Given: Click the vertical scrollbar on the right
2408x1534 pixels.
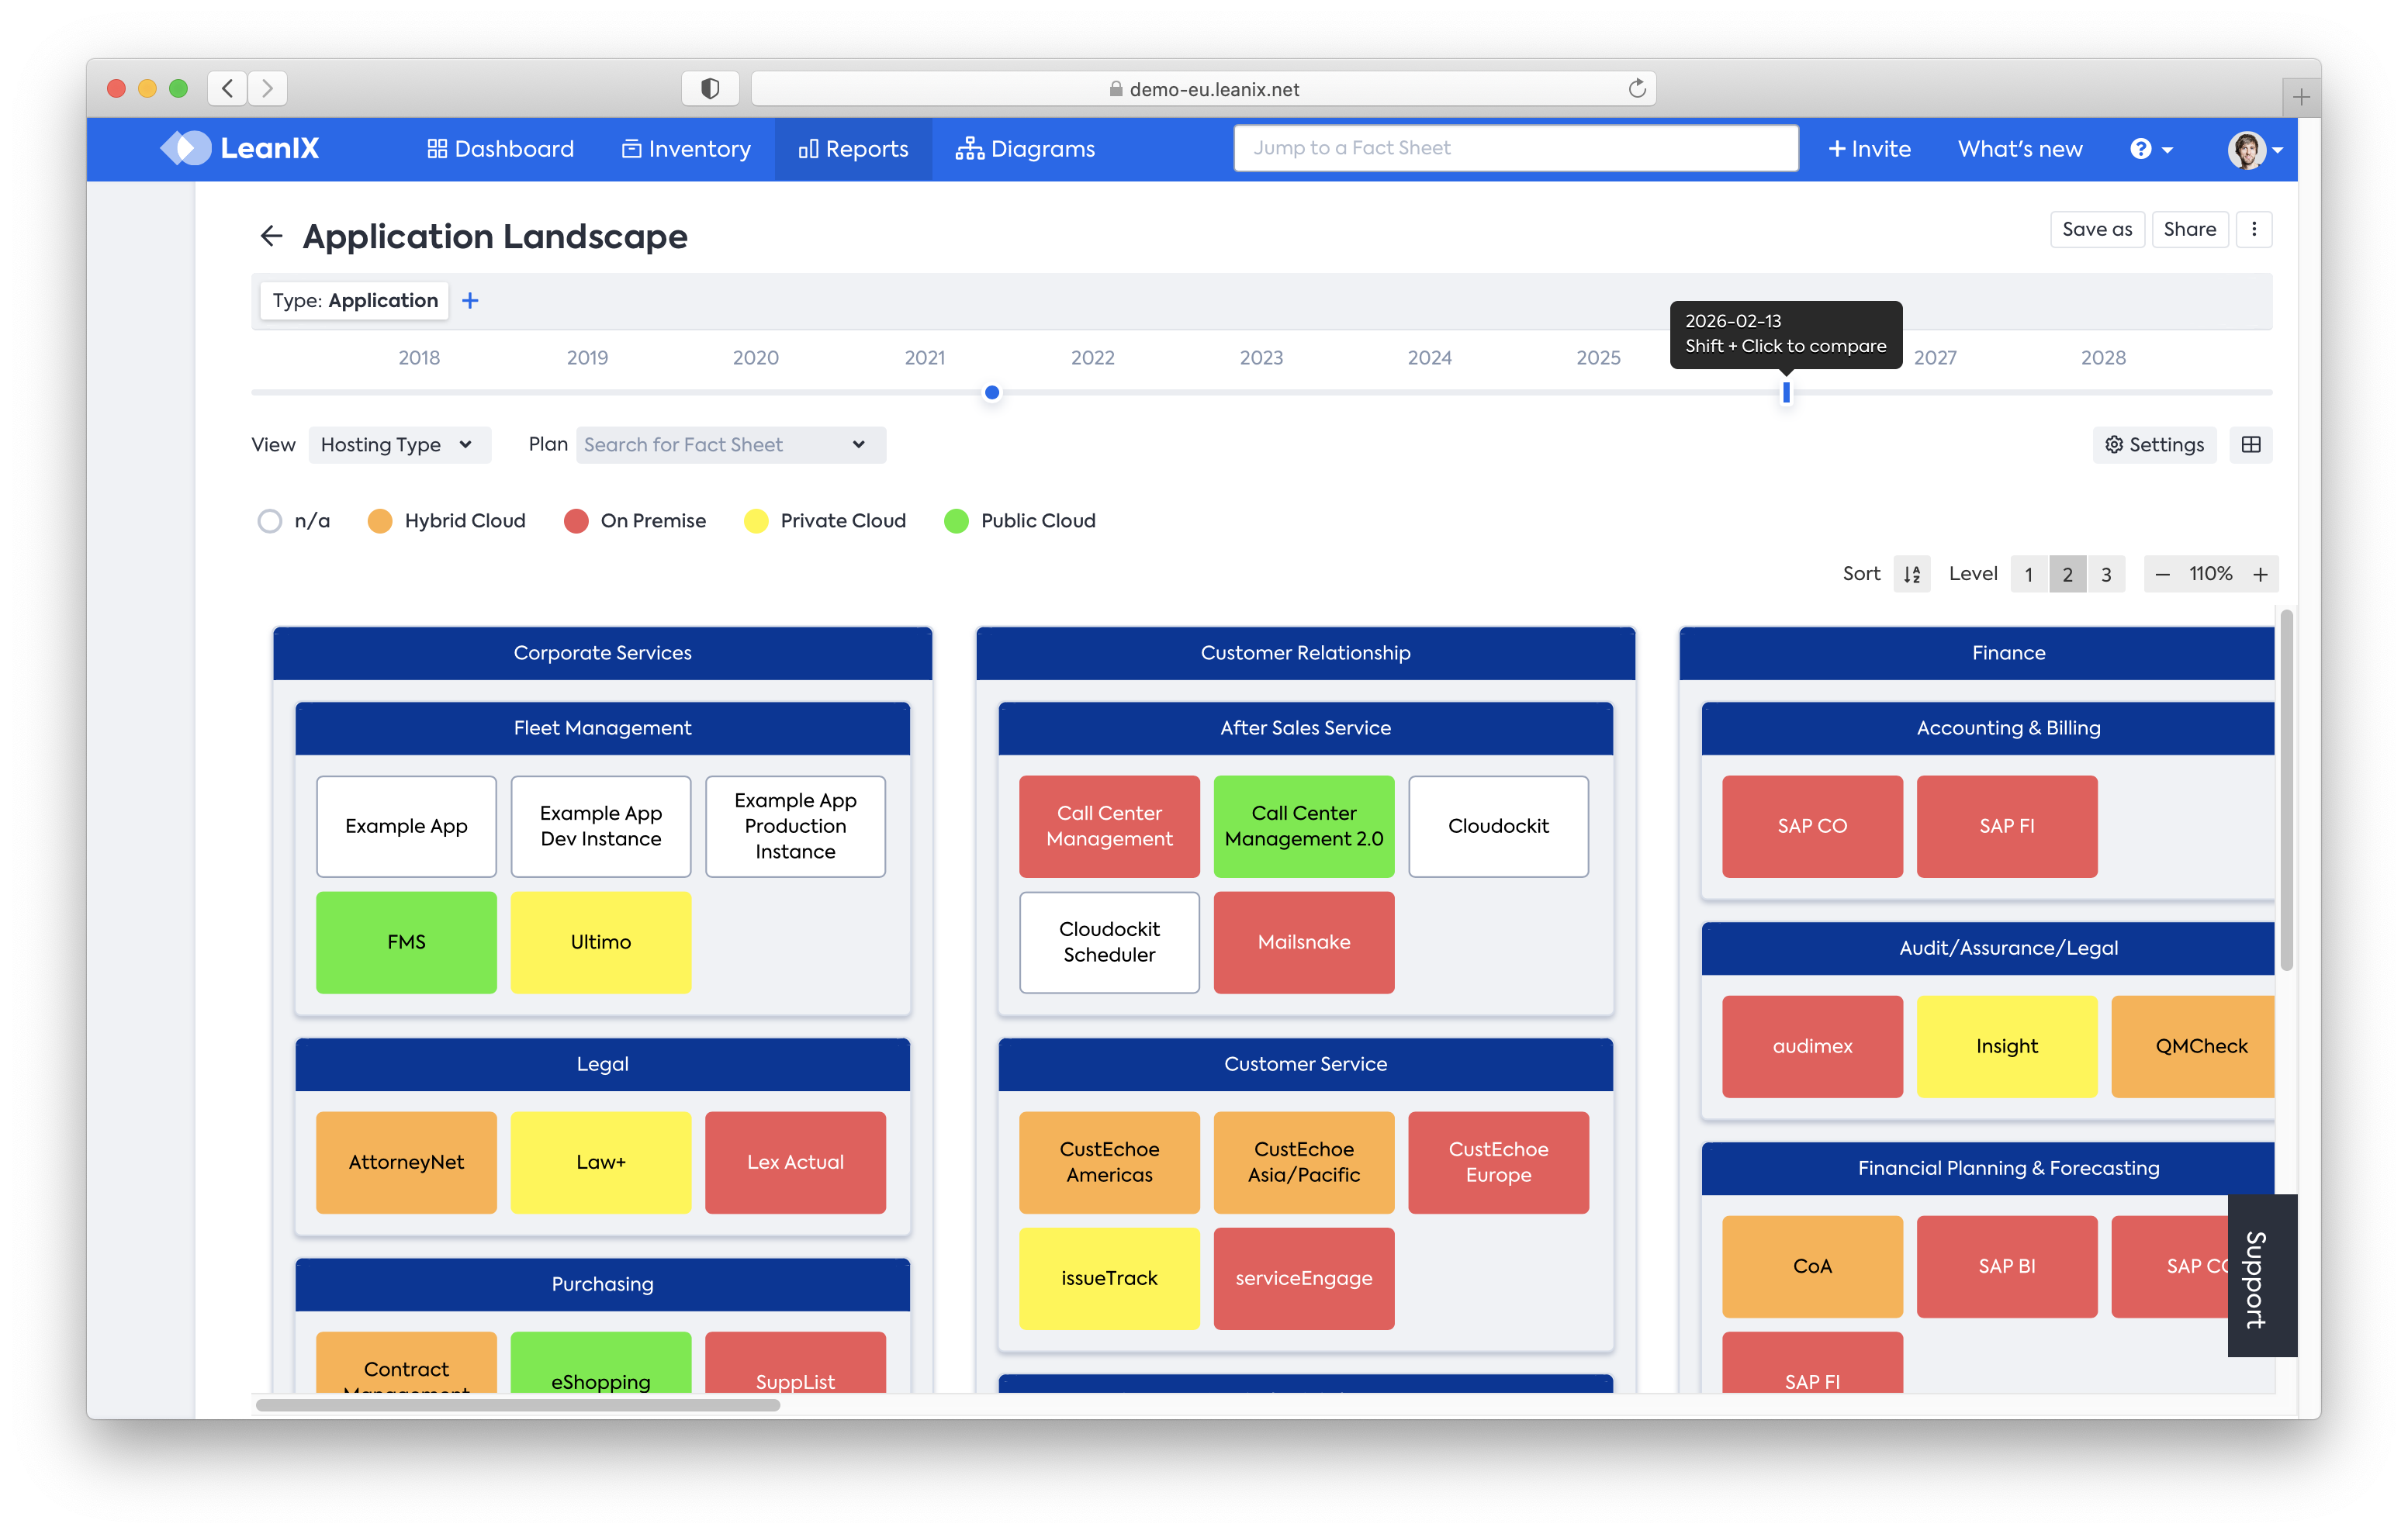Looking at the screenshot, I should coord(2286,790).
